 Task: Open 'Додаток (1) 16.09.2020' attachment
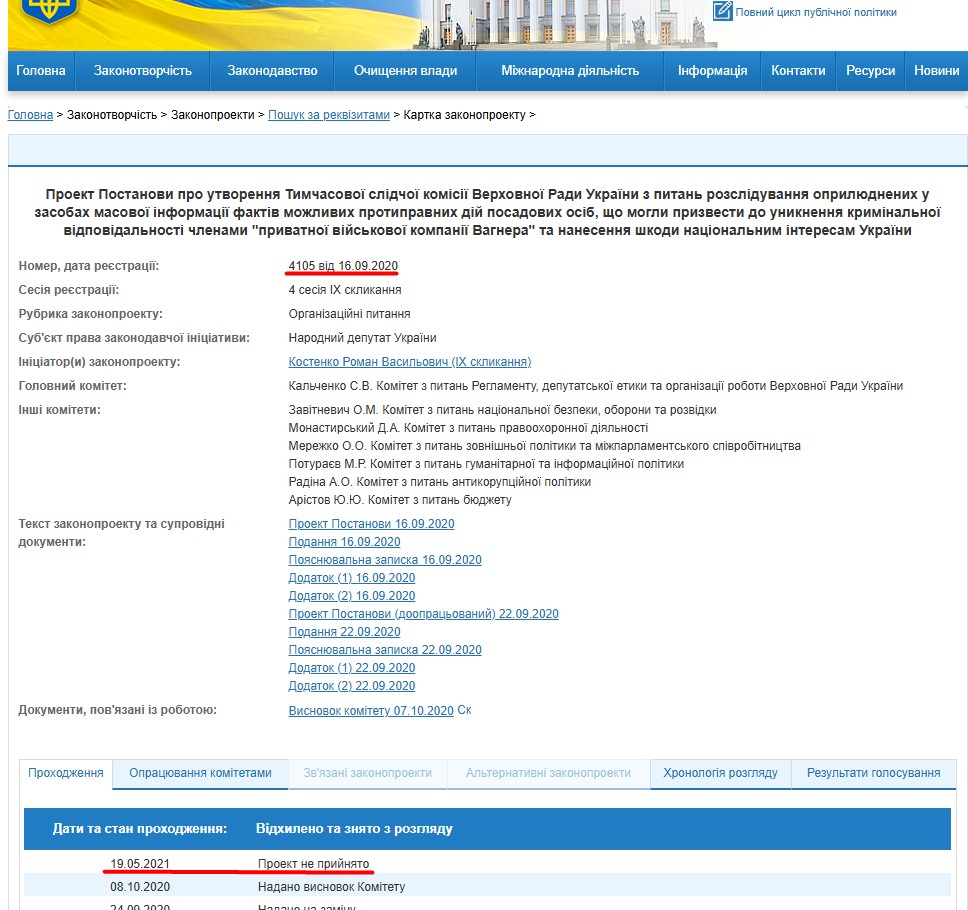tap(352, 578)
